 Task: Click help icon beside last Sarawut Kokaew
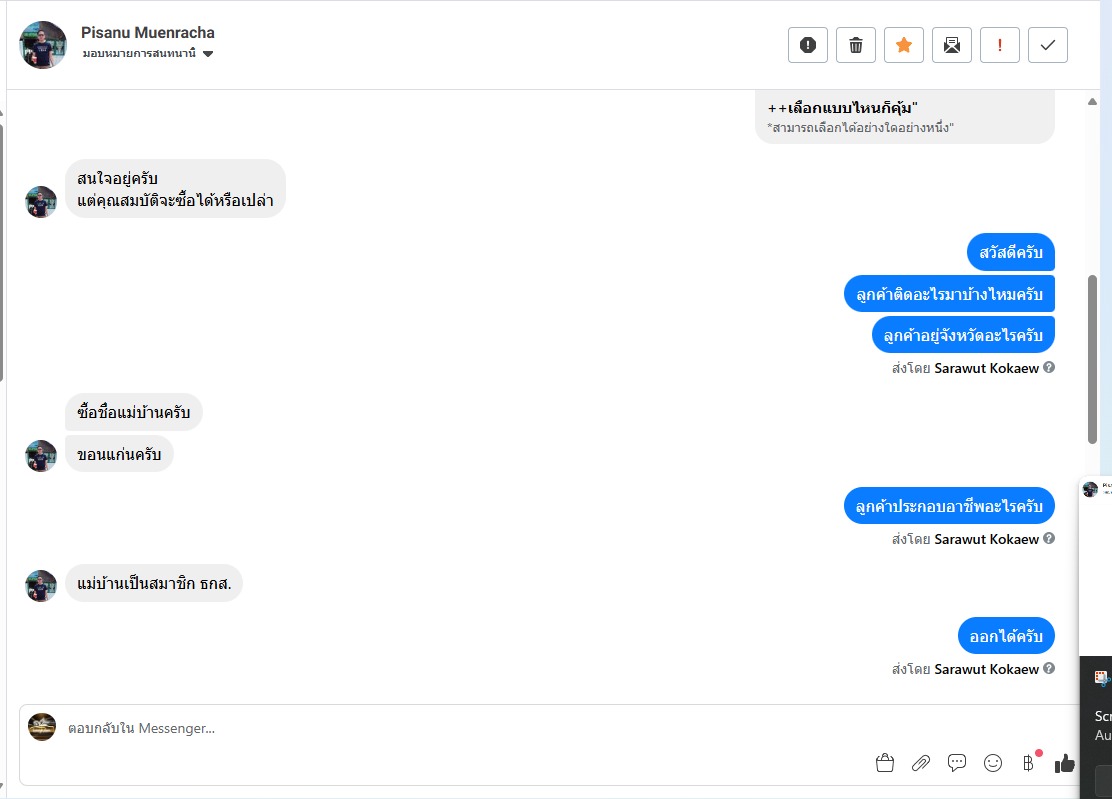pyautogui.click(x=1049, y=669)
